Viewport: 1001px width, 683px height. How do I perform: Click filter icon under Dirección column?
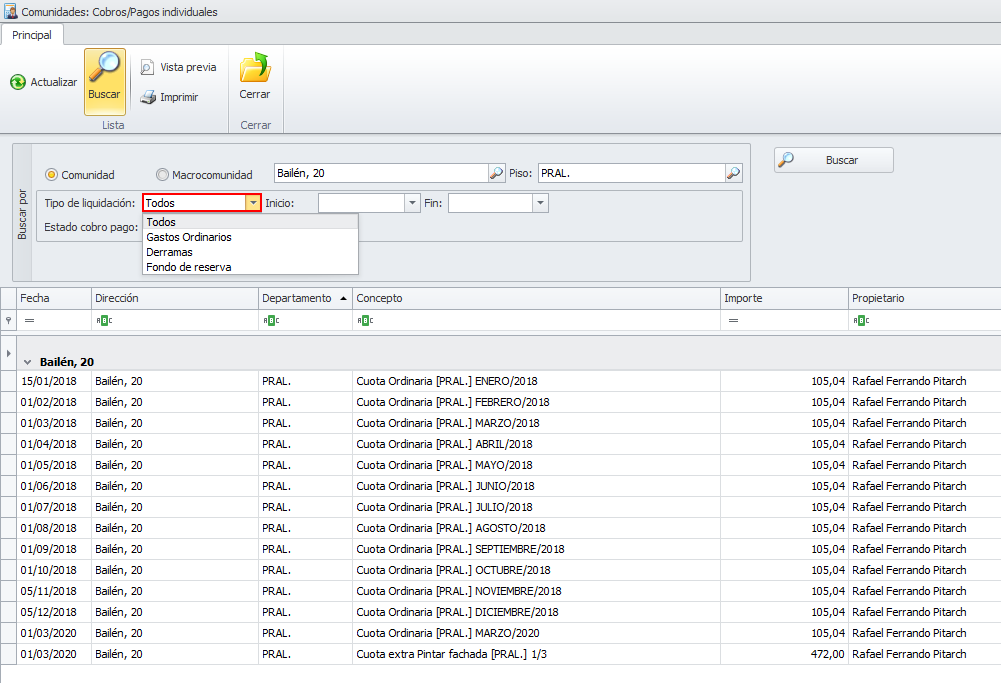coord(101,320)
